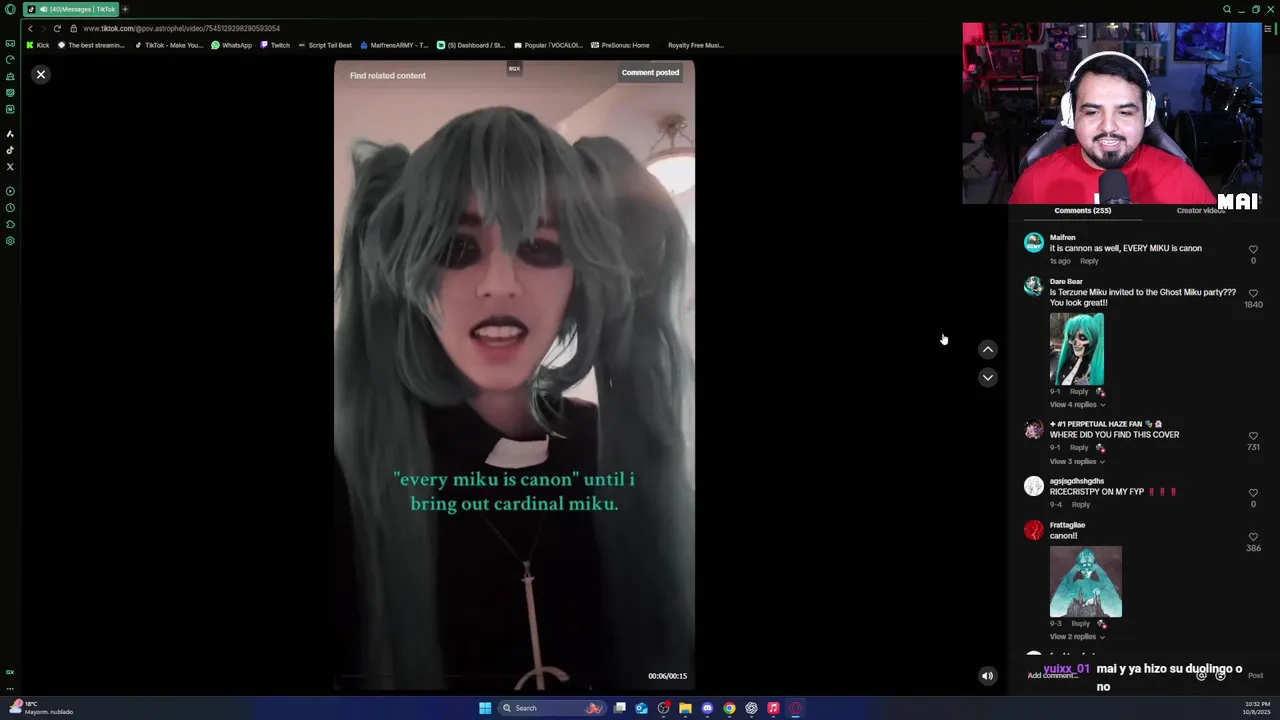The height and width of the screenshot is (720, 1280).
Task: Reply to the RICECRISTPY ON MY FYP comment
Action: pyautogui.click(x=1080, y=504)
